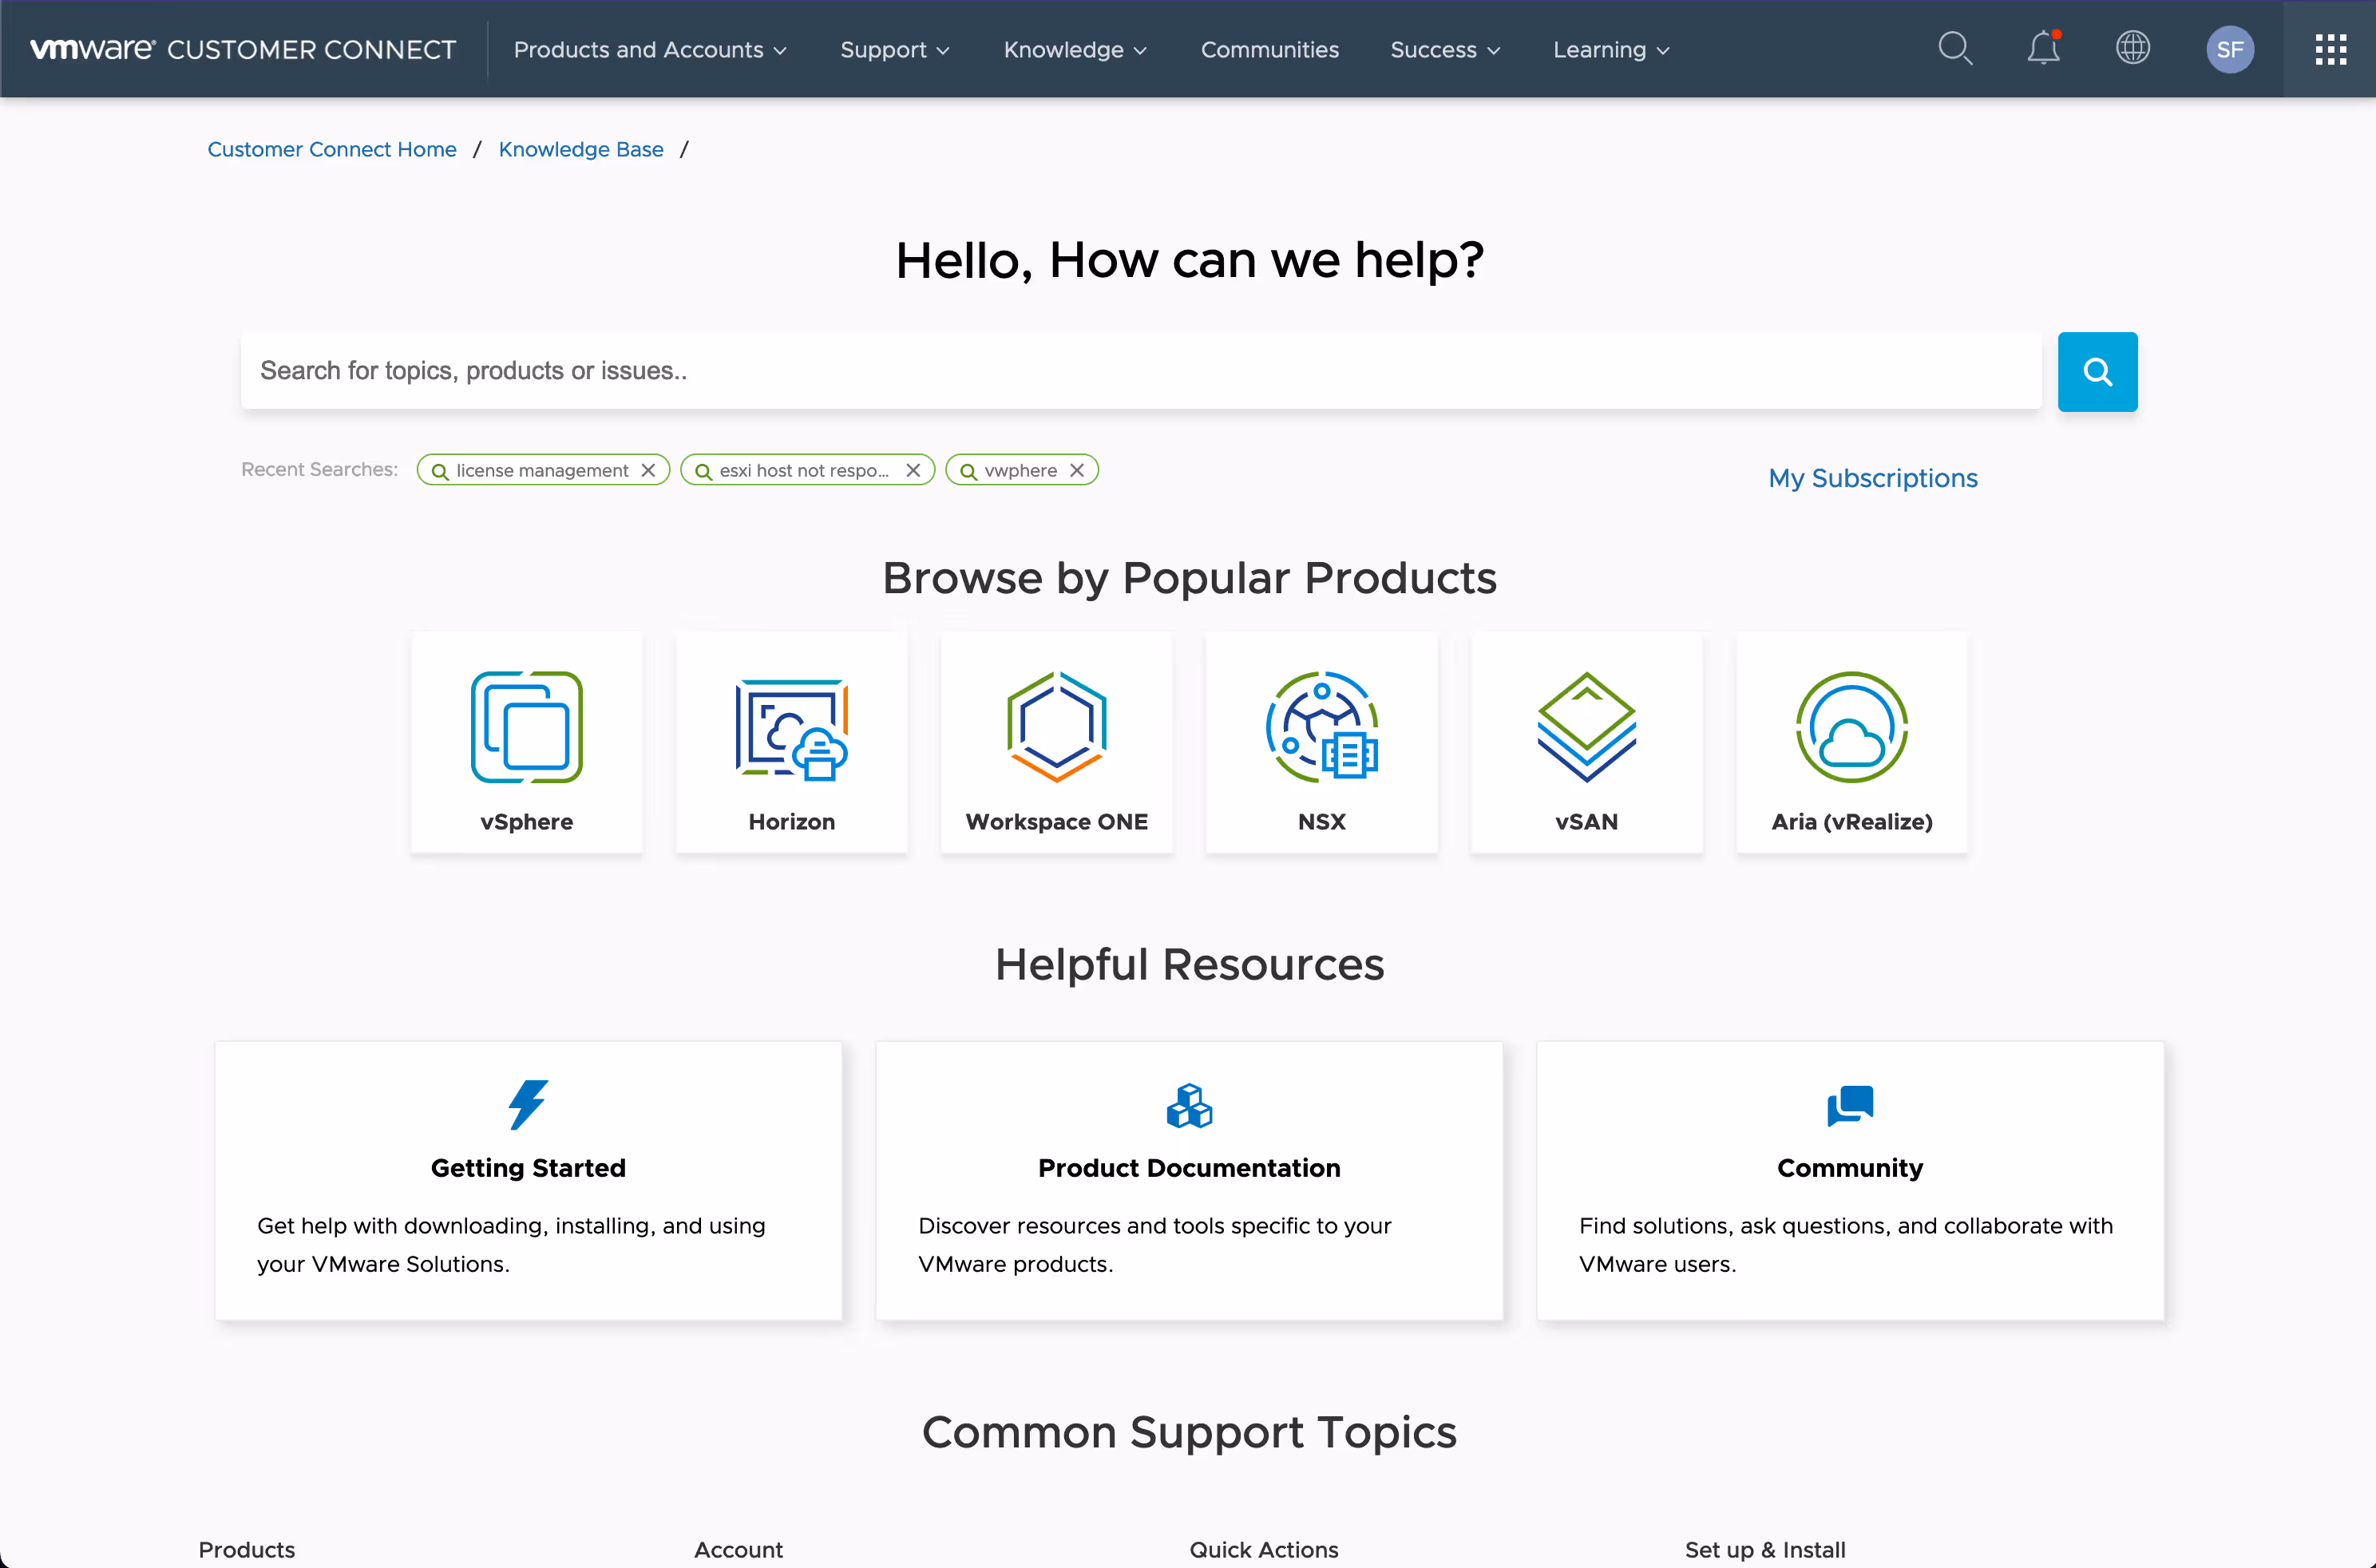The image size is (2376, 1568).
Task: Open the notifications bell icon
Action: click(2043, 48)
